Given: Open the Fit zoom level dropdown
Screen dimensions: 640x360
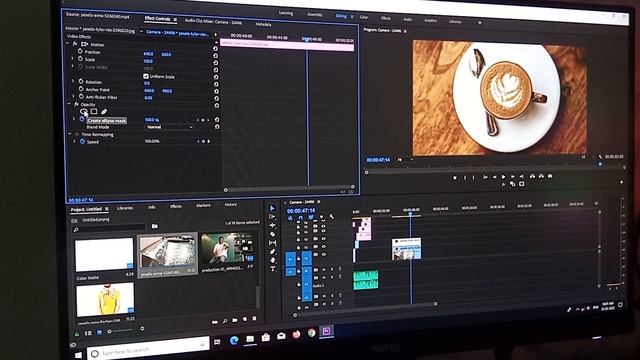Looking at the screenshot, I should coord(405,160).
